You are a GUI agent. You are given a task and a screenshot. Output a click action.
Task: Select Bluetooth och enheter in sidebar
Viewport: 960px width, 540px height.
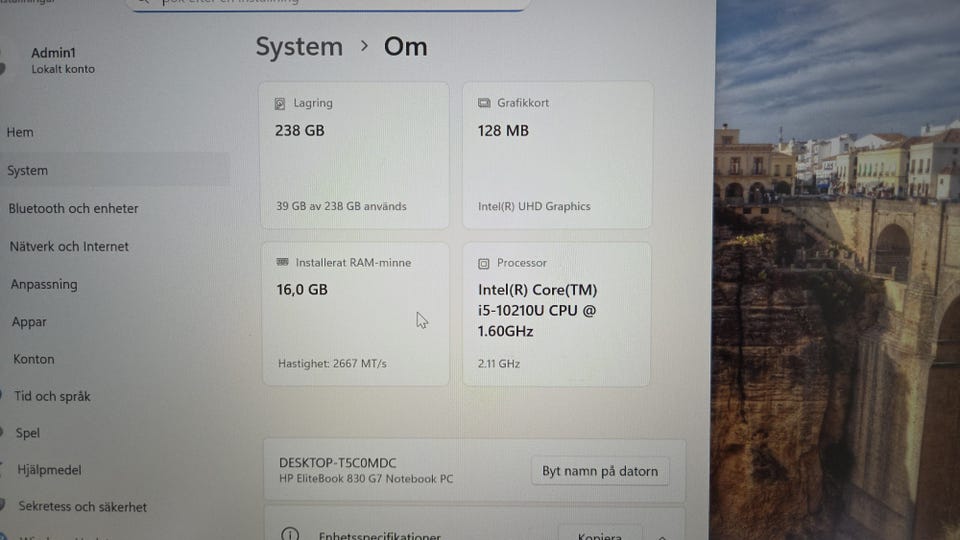[74, 208]
